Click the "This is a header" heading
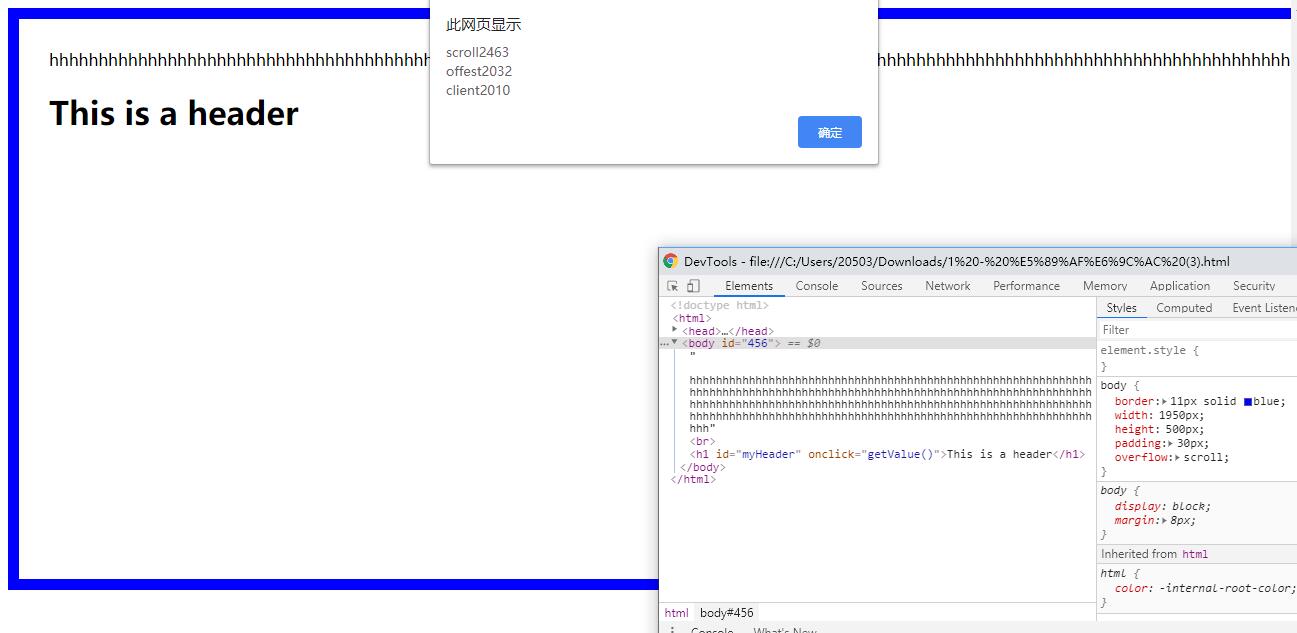The image size is (1297, 633). click(x=174, y=114)
